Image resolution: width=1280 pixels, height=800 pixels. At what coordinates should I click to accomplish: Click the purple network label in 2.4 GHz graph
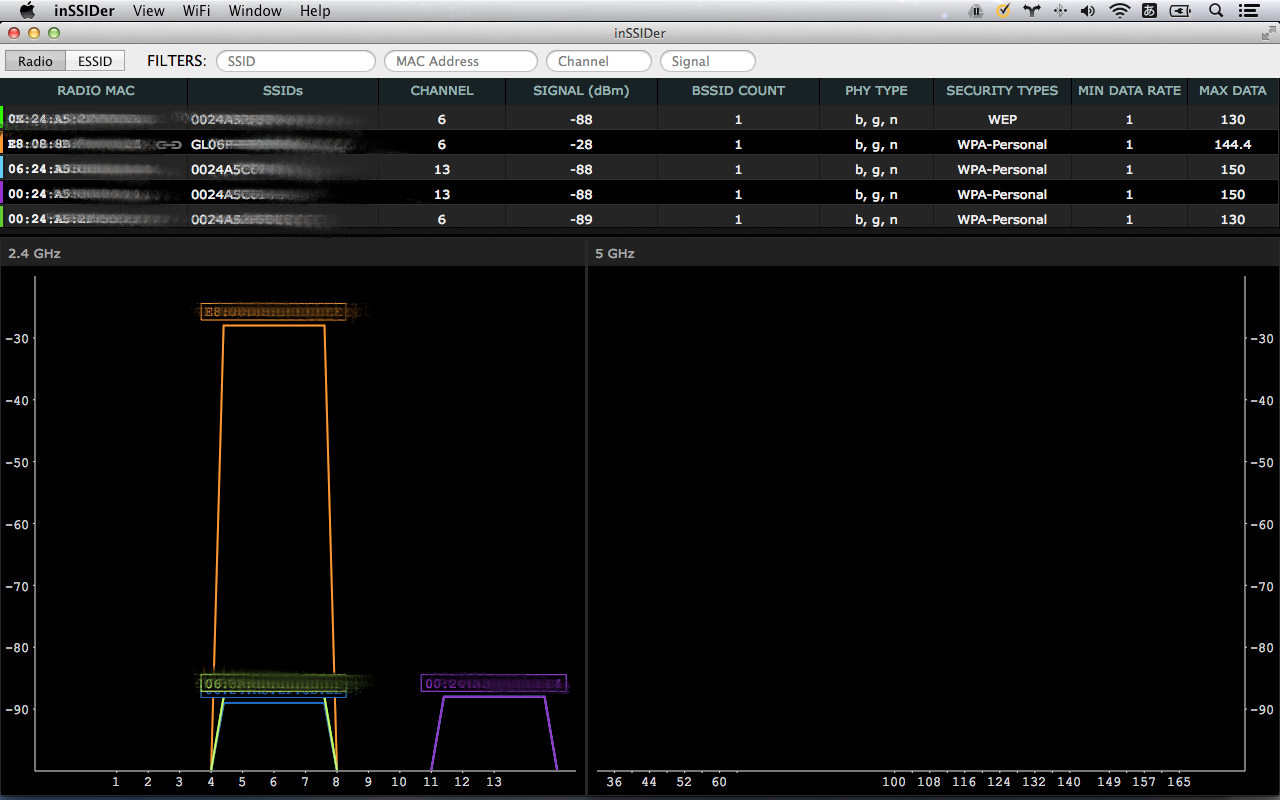tap(493, 684)
